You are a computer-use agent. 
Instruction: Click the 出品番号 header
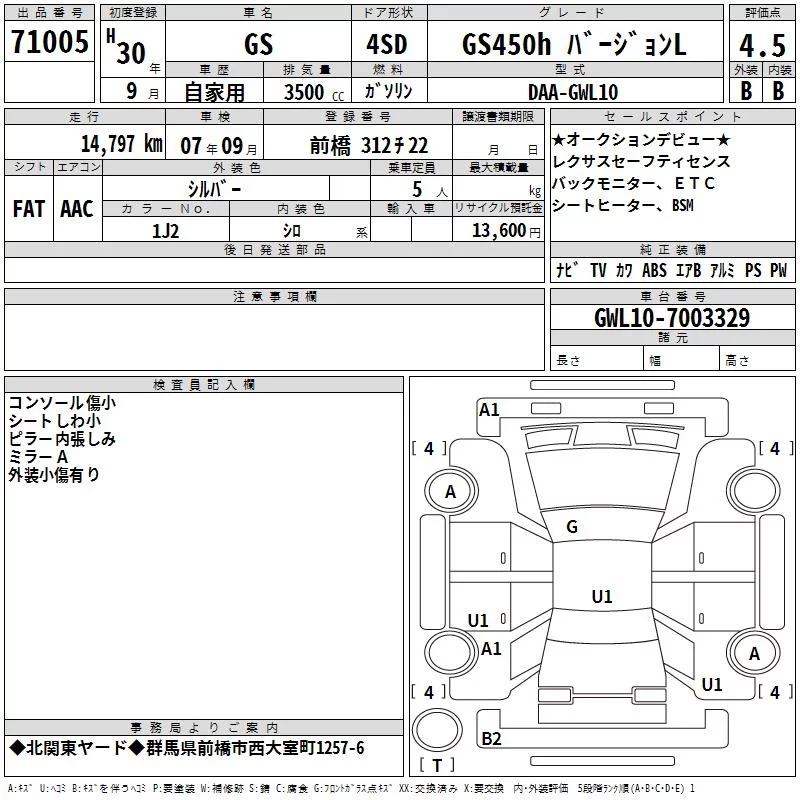point(49,13)
